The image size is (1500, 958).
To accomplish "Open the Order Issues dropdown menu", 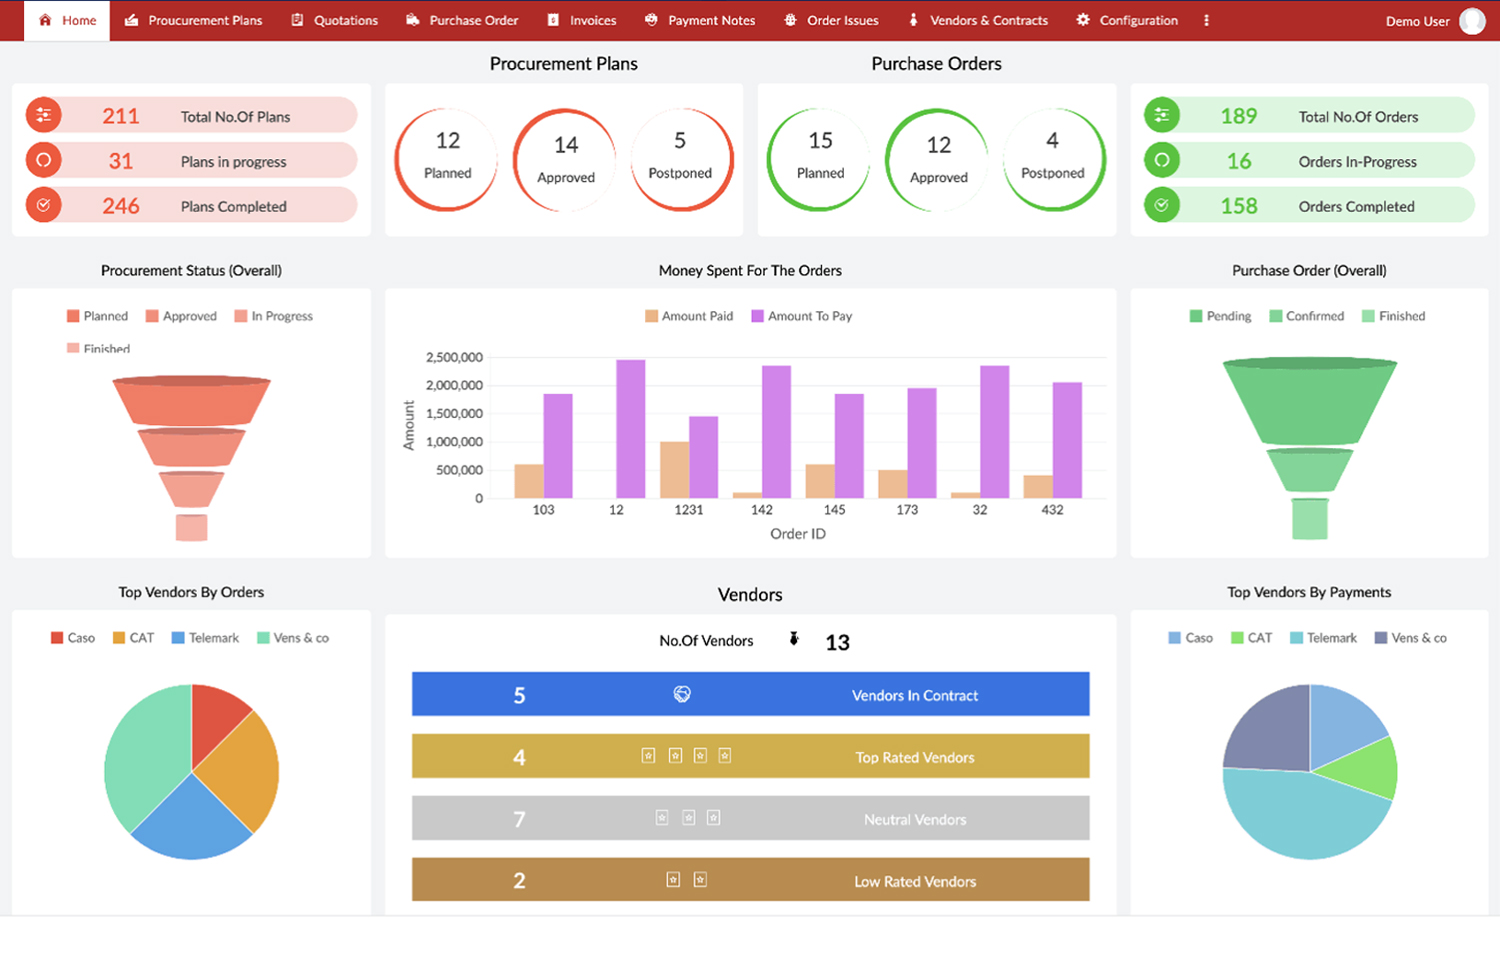I will 831,20.
